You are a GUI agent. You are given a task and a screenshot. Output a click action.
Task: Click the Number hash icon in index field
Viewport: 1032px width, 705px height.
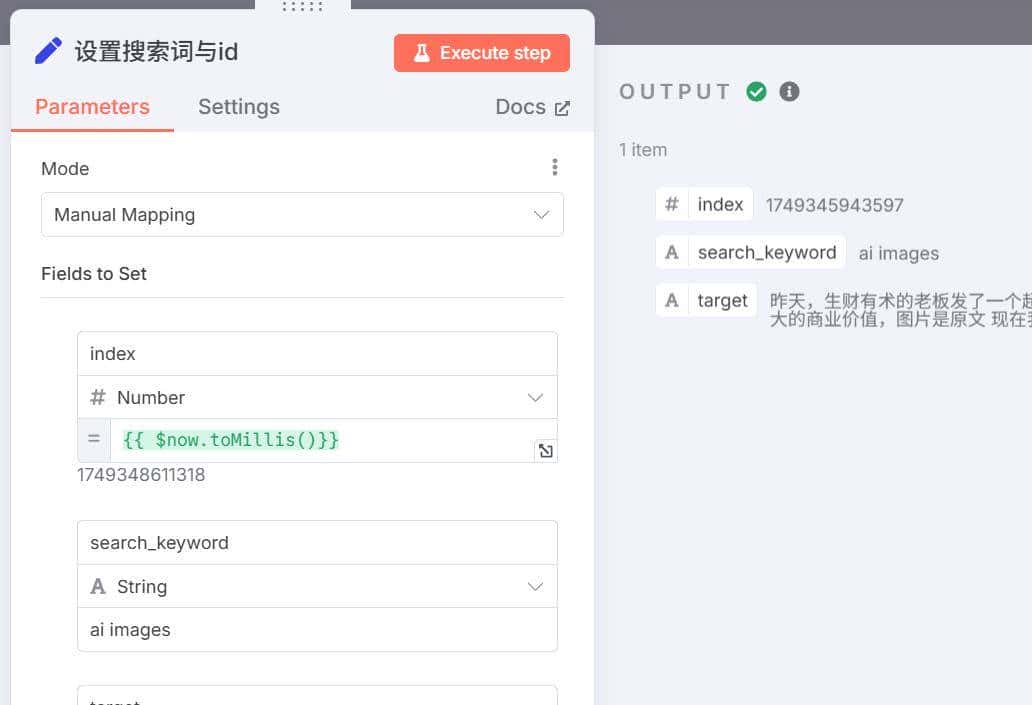(97, 397)
